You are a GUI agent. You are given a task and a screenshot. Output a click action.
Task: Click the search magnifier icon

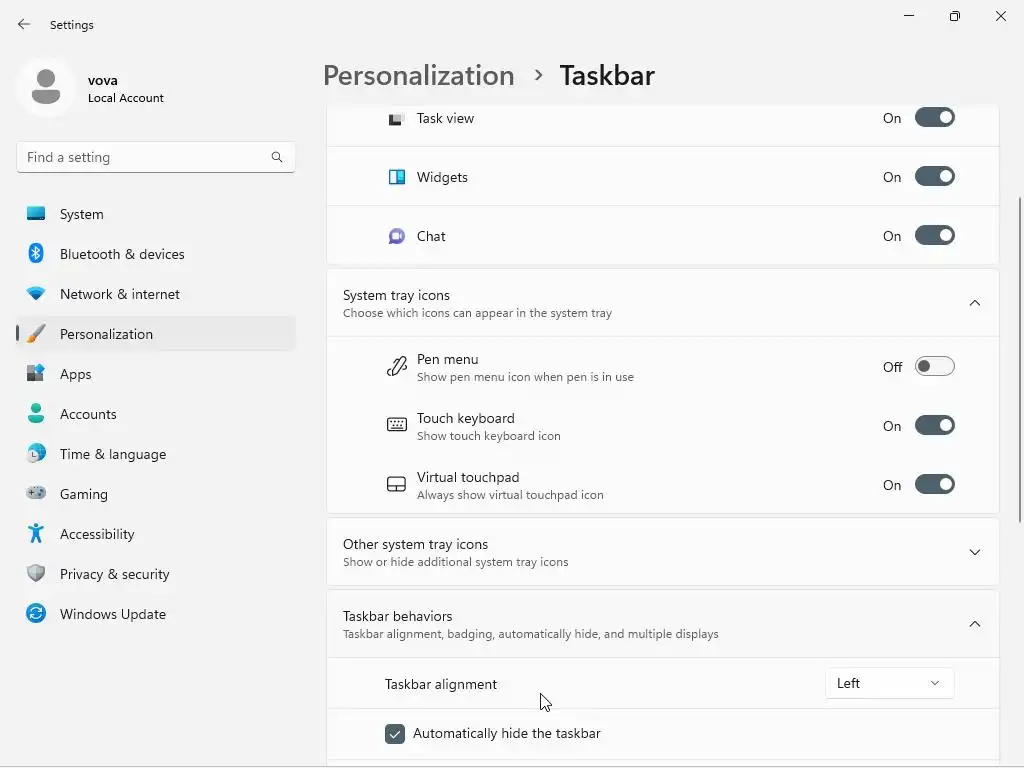(277, 157)
